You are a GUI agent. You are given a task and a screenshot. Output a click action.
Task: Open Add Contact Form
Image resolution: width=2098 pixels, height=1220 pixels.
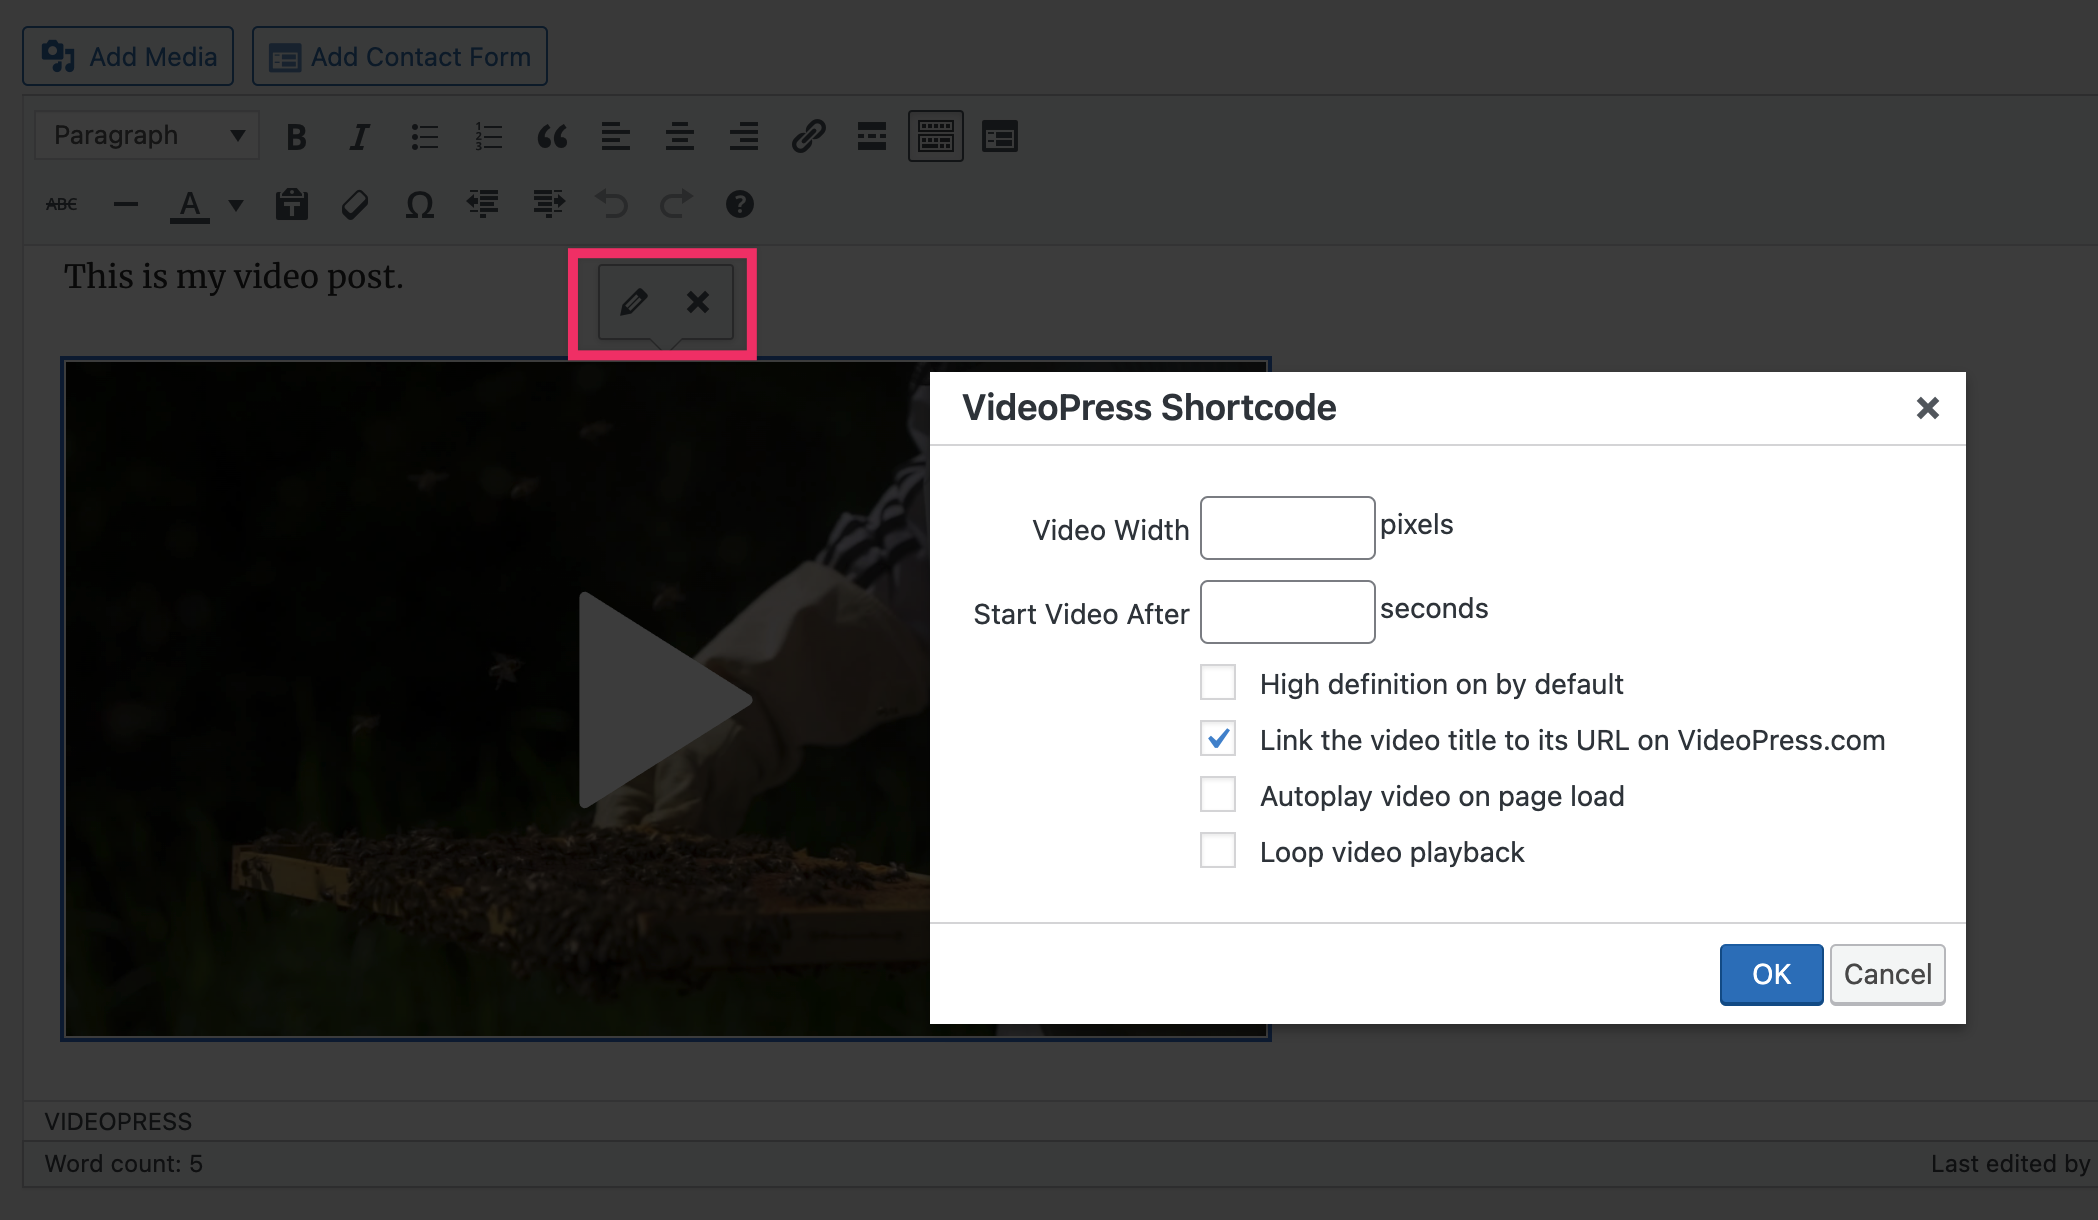click(x=399, y=56)
